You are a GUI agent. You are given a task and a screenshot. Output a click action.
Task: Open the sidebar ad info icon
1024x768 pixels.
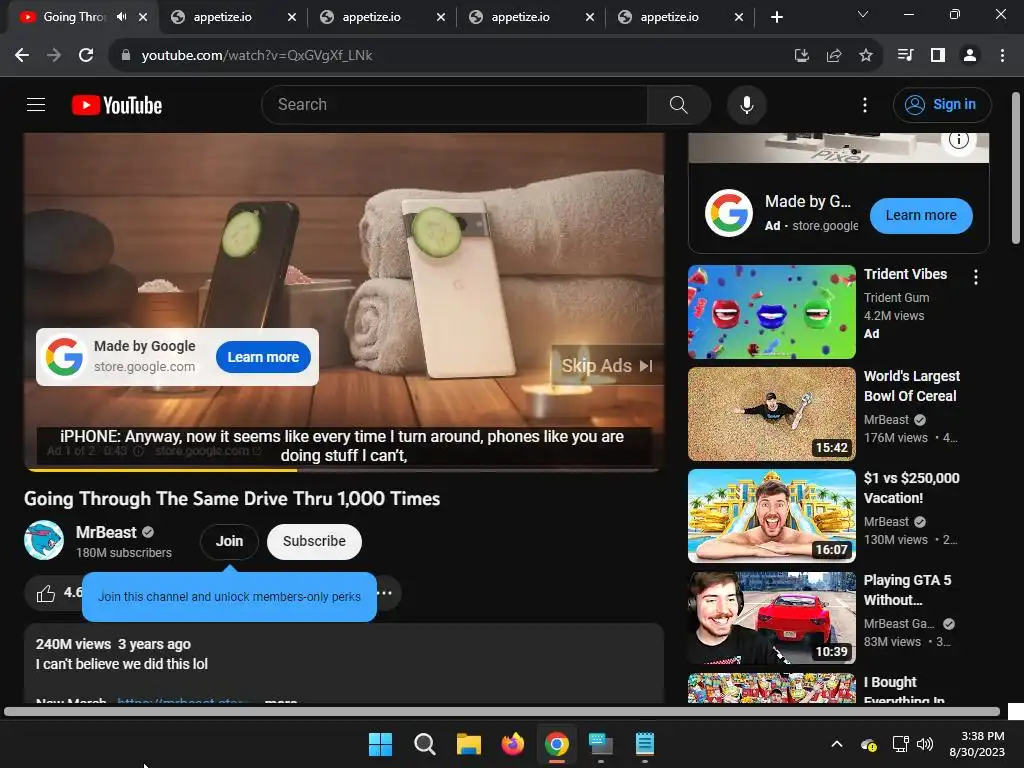(959, 140)
